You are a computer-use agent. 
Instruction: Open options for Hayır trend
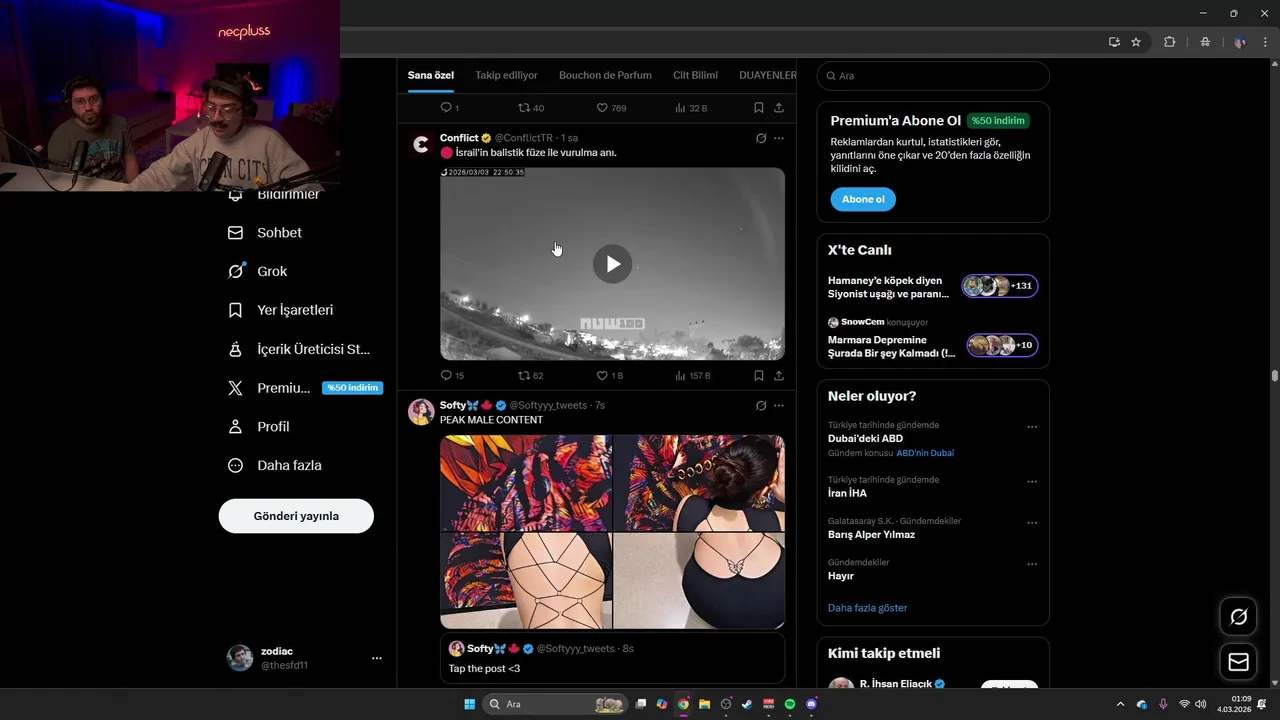tap(1032, 564)
